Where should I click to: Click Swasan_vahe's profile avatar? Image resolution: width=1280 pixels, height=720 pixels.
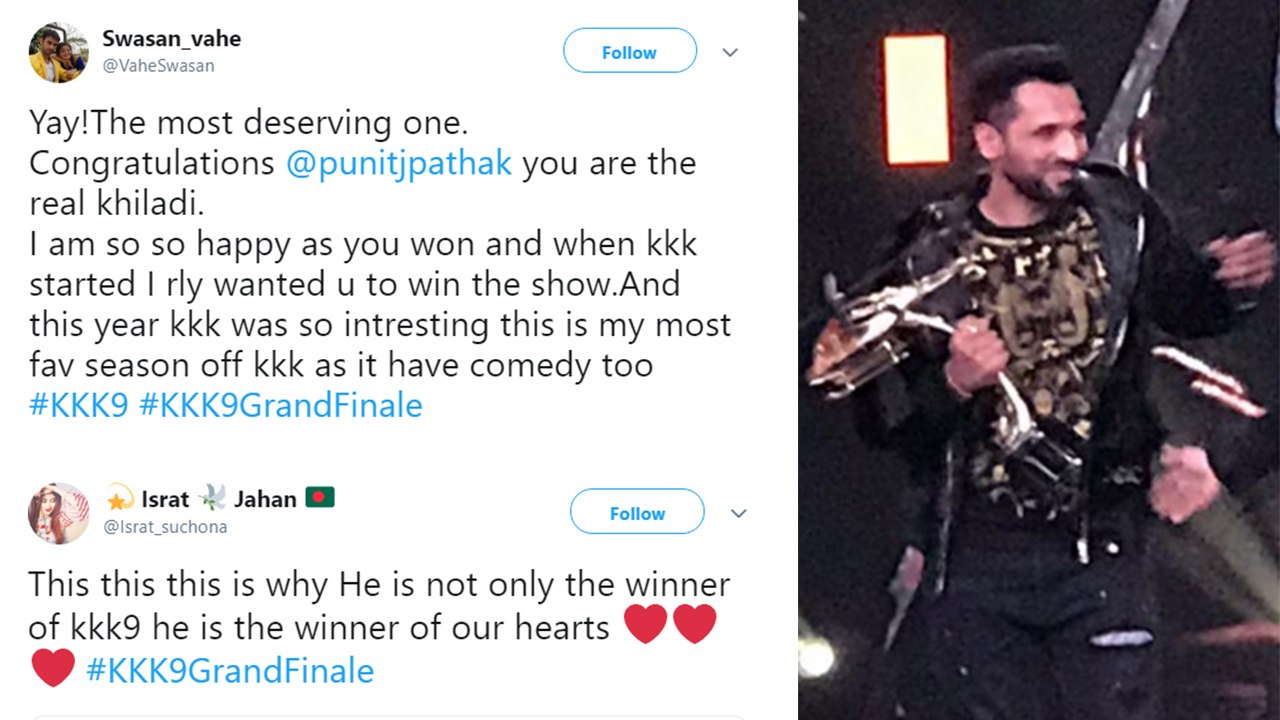click(x=58, y=52)
